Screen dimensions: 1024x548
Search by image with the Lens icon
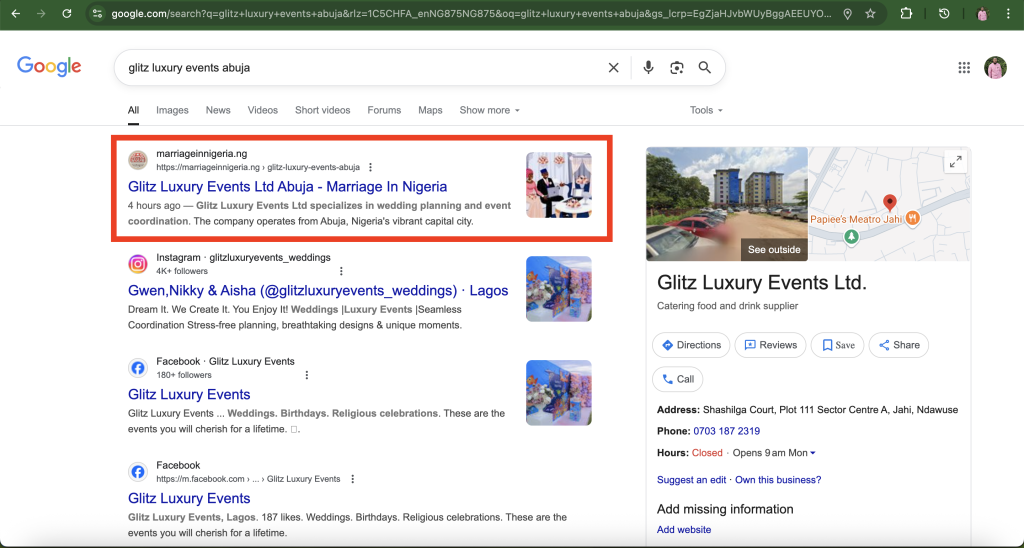(677, 67)
